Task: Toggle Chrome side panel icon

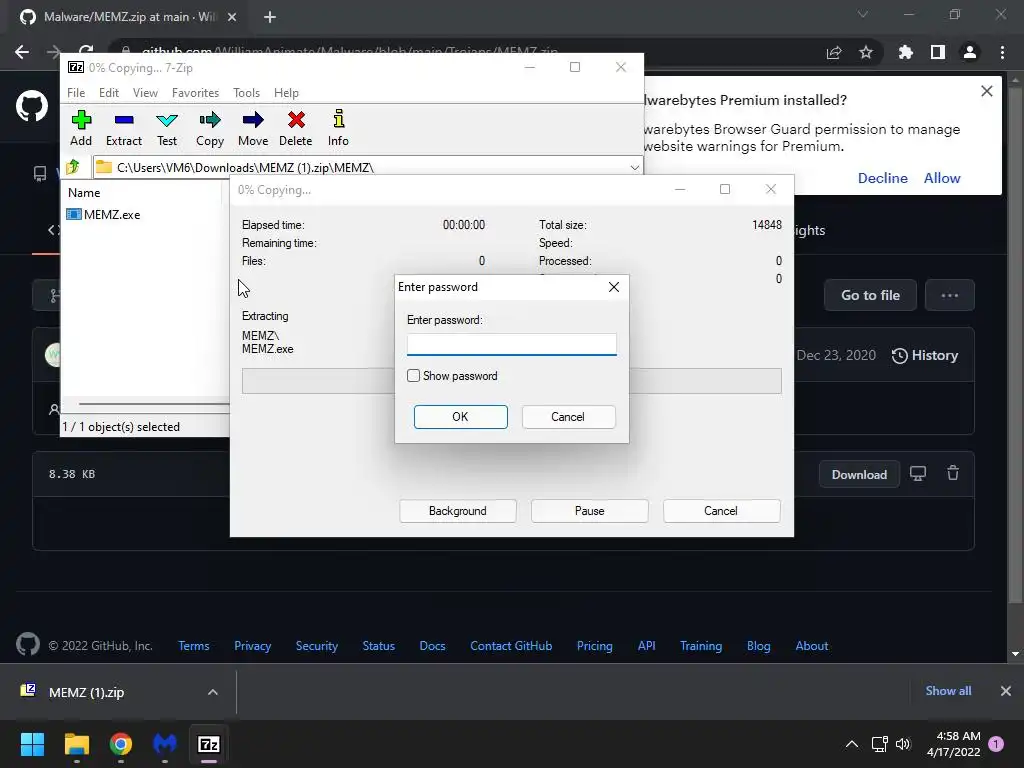Action: [938, 52]
